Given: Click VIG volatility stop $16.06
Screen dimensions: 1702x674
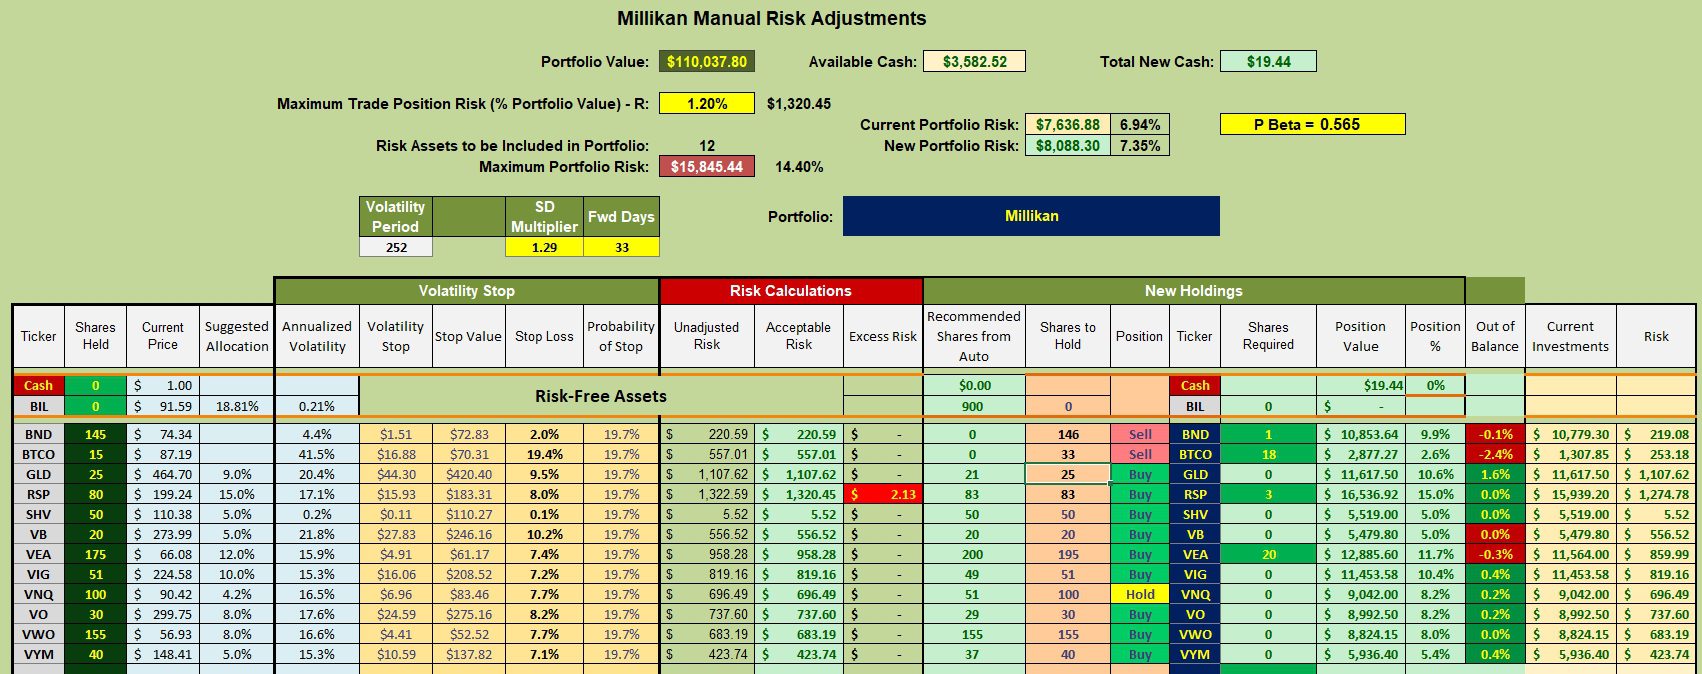Looking at the screenshot, I should coord(396,574).
